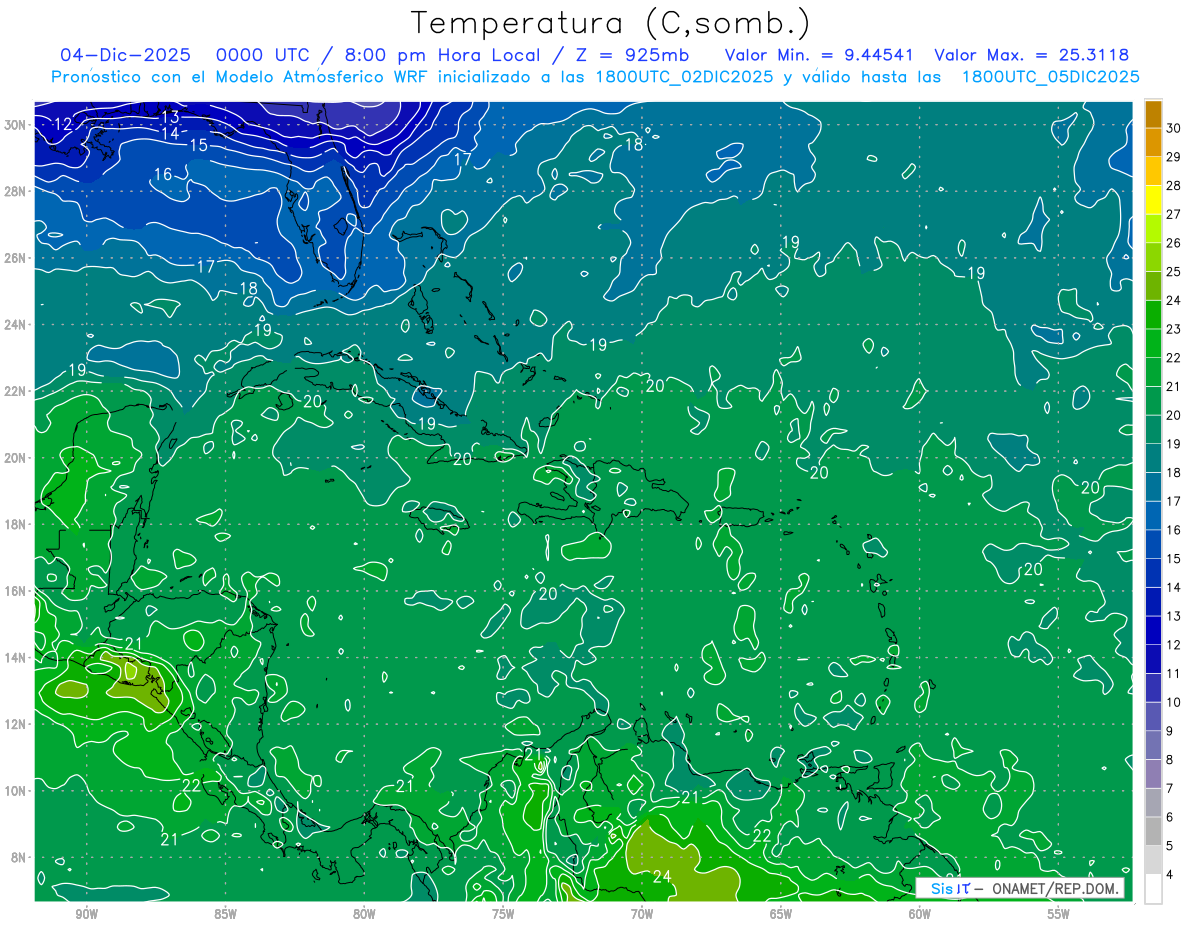Click the color scale tick label '25'

pyautogui.click(x=1174, y=271)
